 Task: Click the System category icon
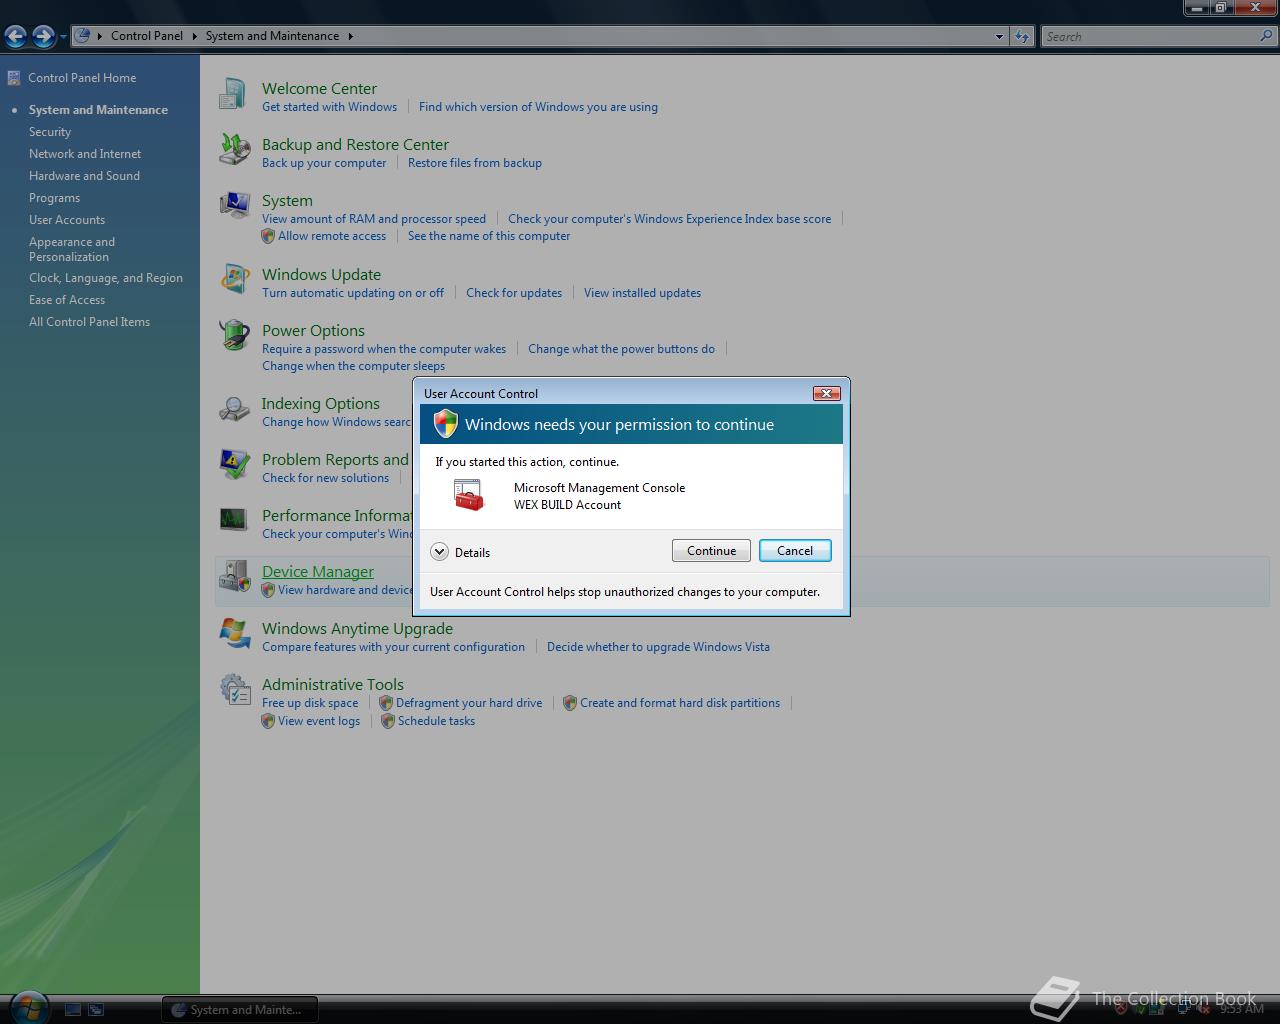pos(234,206)
